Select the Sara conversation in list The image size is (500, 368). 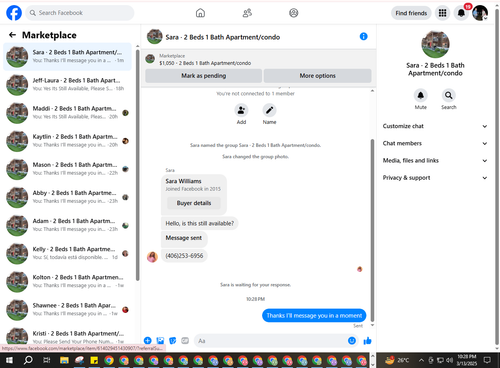tap(67, 56)
